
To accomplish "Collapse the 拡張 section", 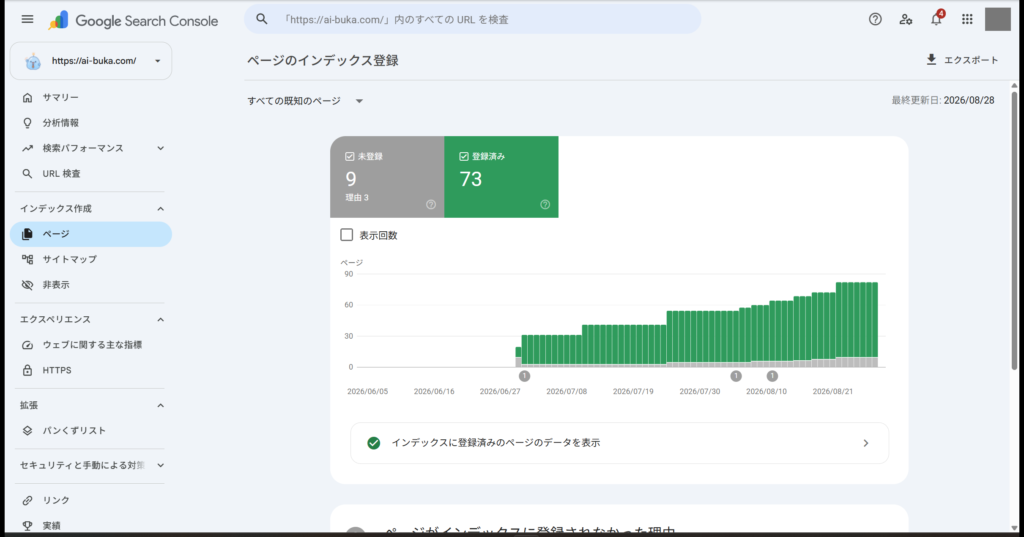I will pos(161,406).
